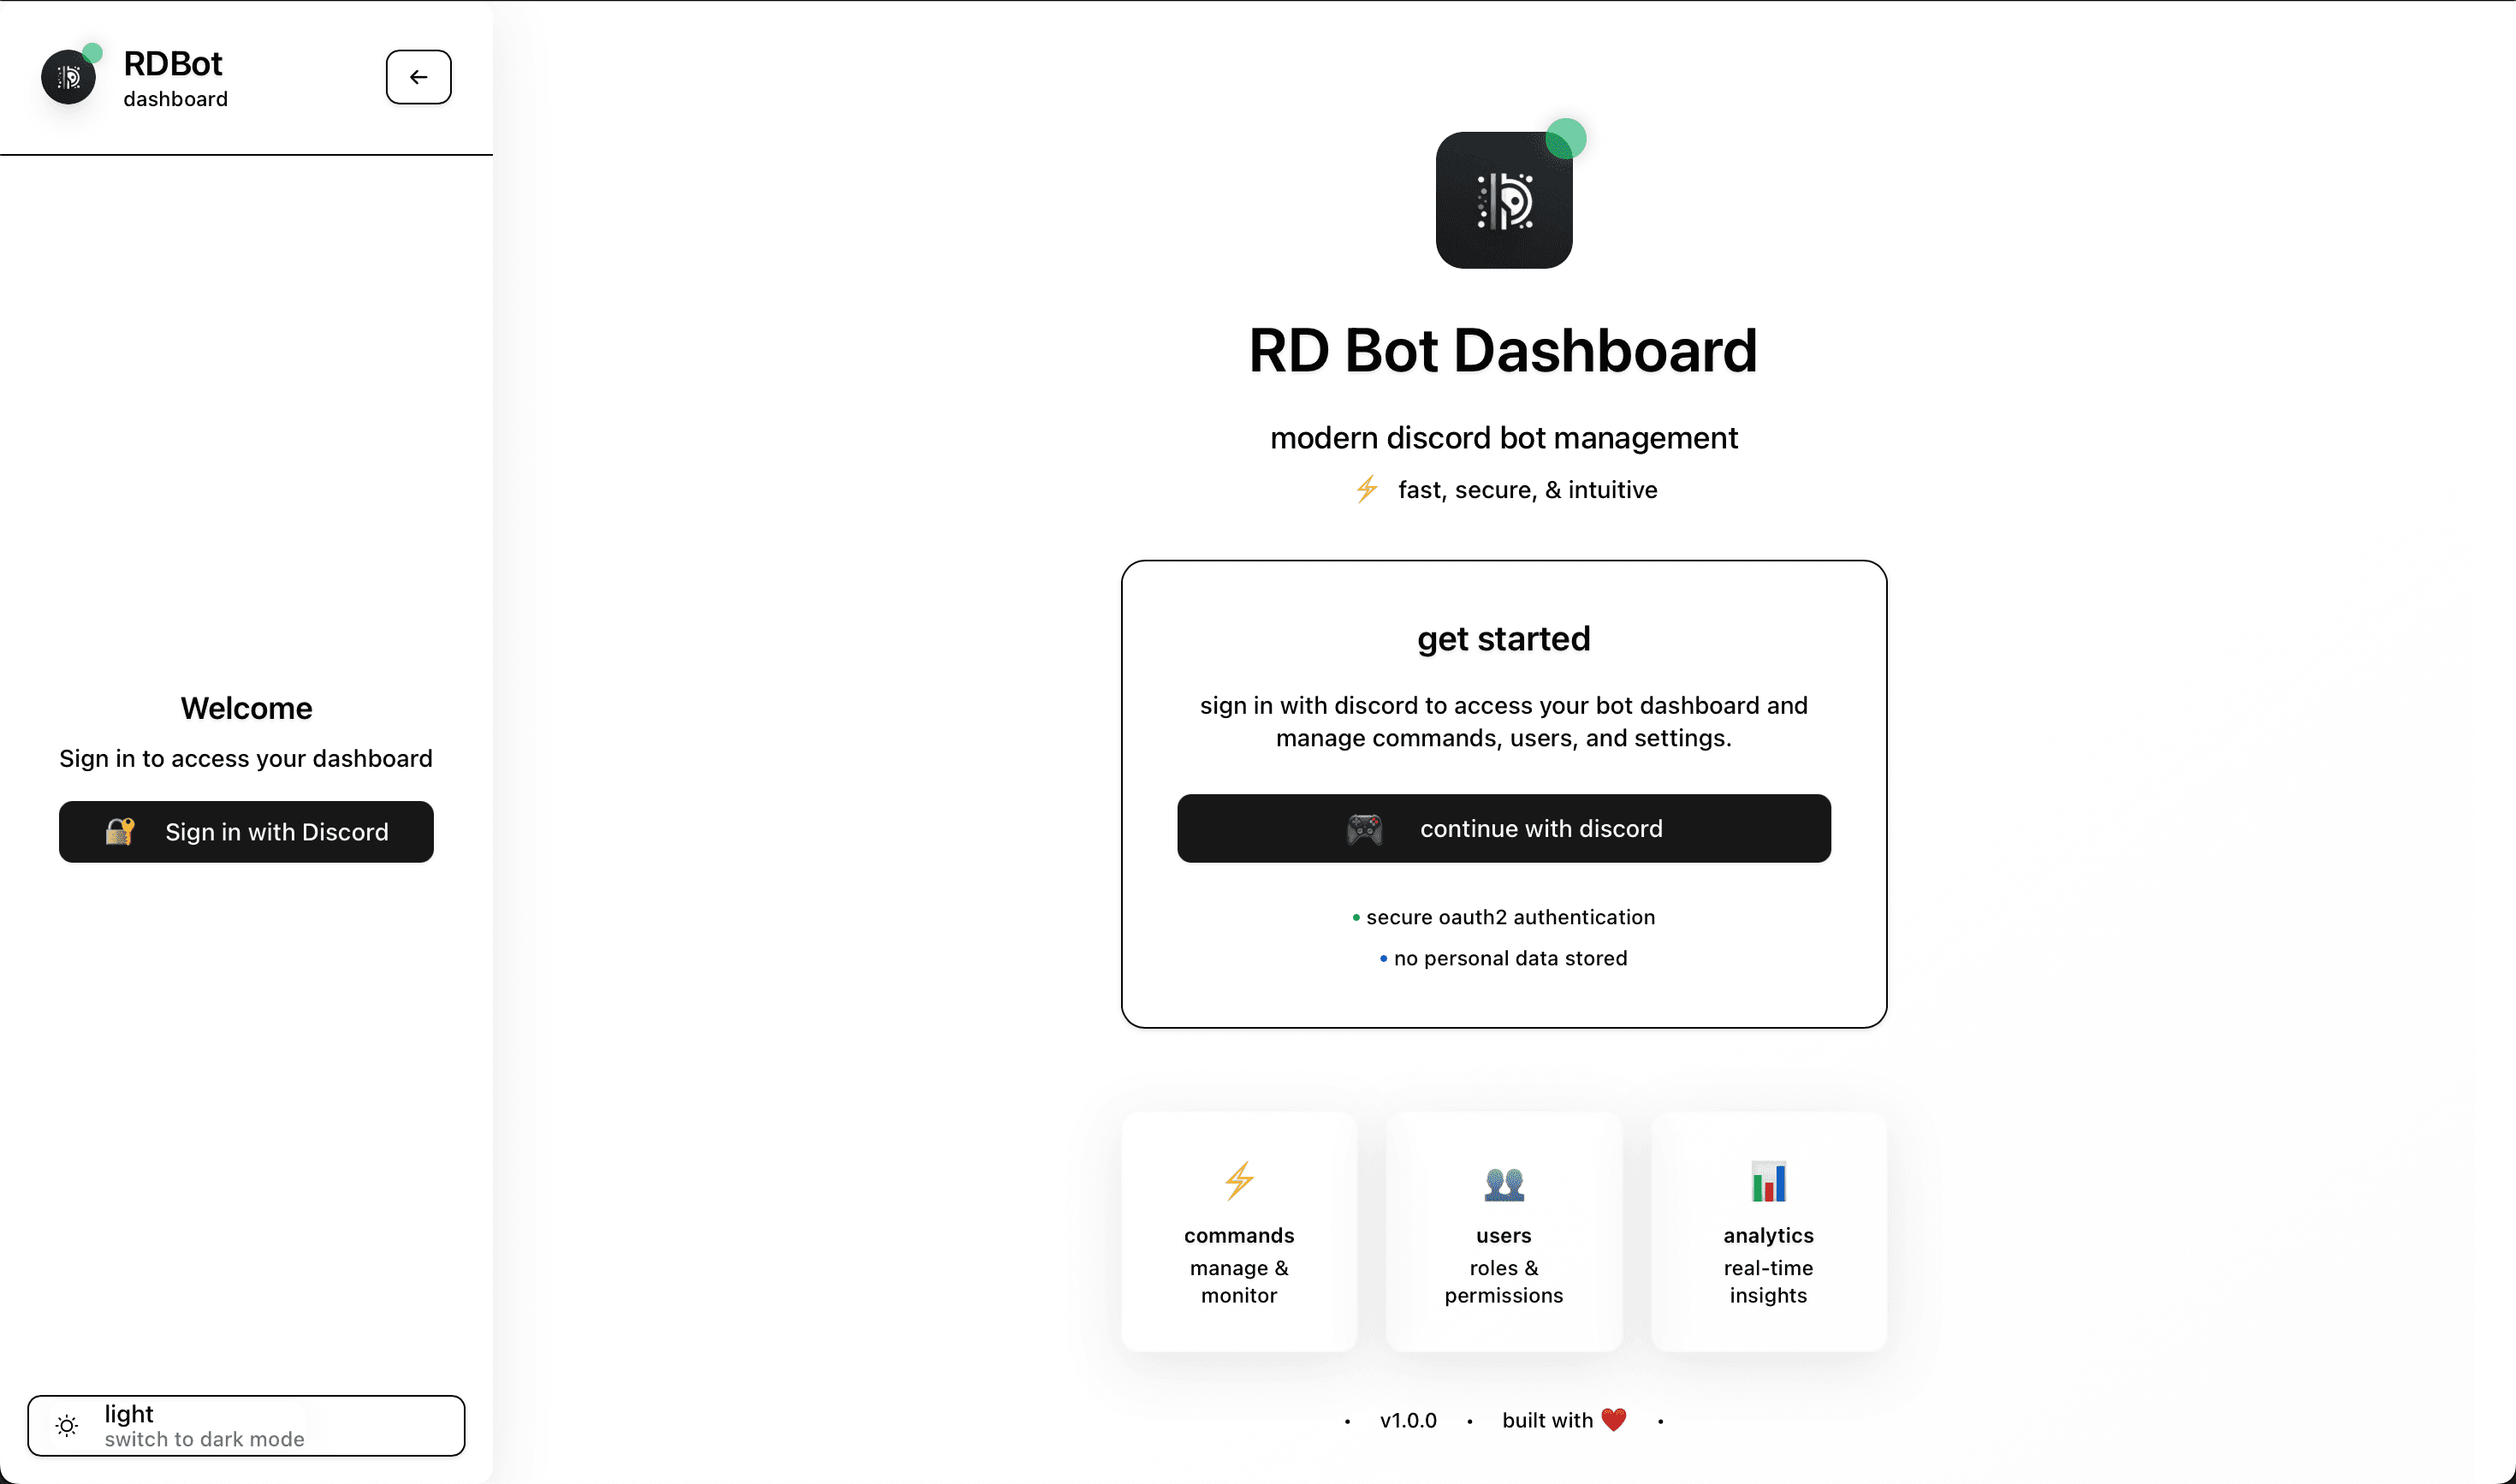Click the large RD Bot app icon
Viewport: 2516px width, 1484px height.
[x=1503, y=199]
